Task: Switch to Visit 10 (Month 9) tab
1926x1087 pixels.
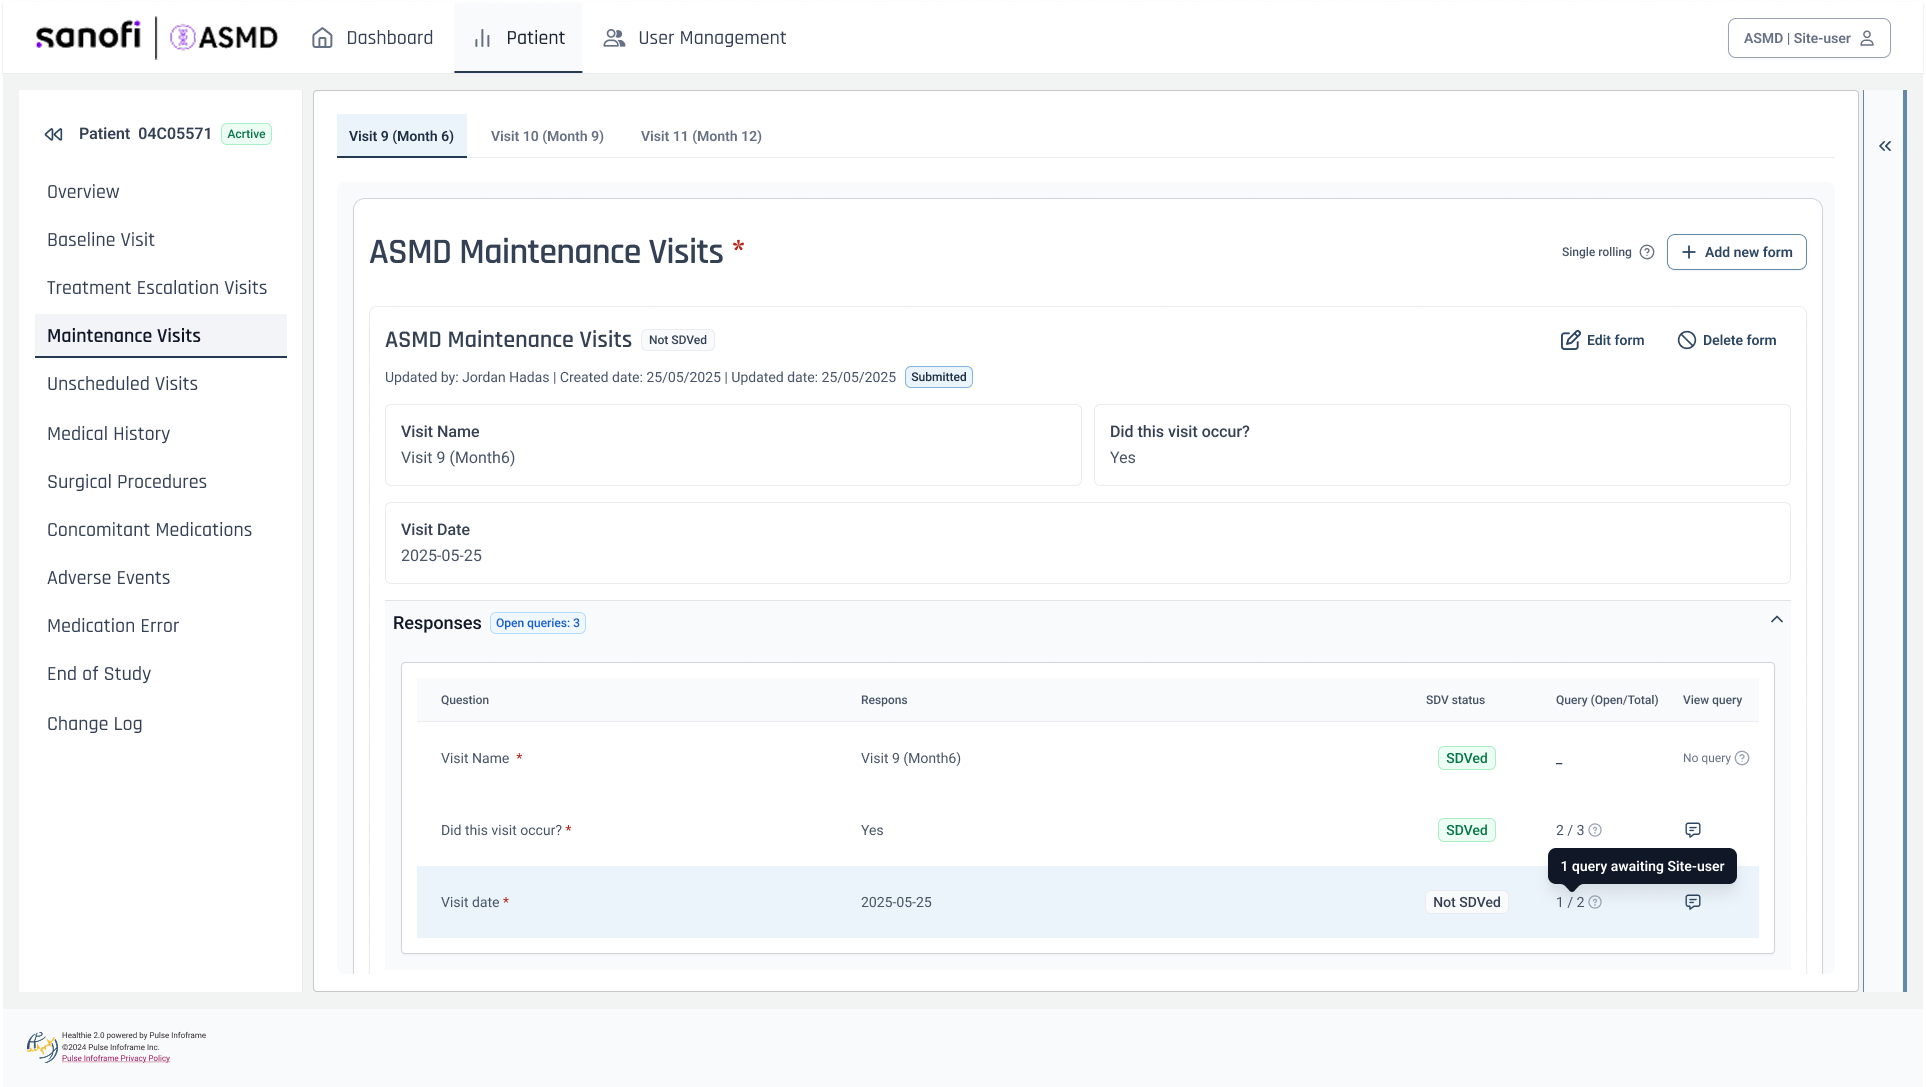Action: coord(547,136)
